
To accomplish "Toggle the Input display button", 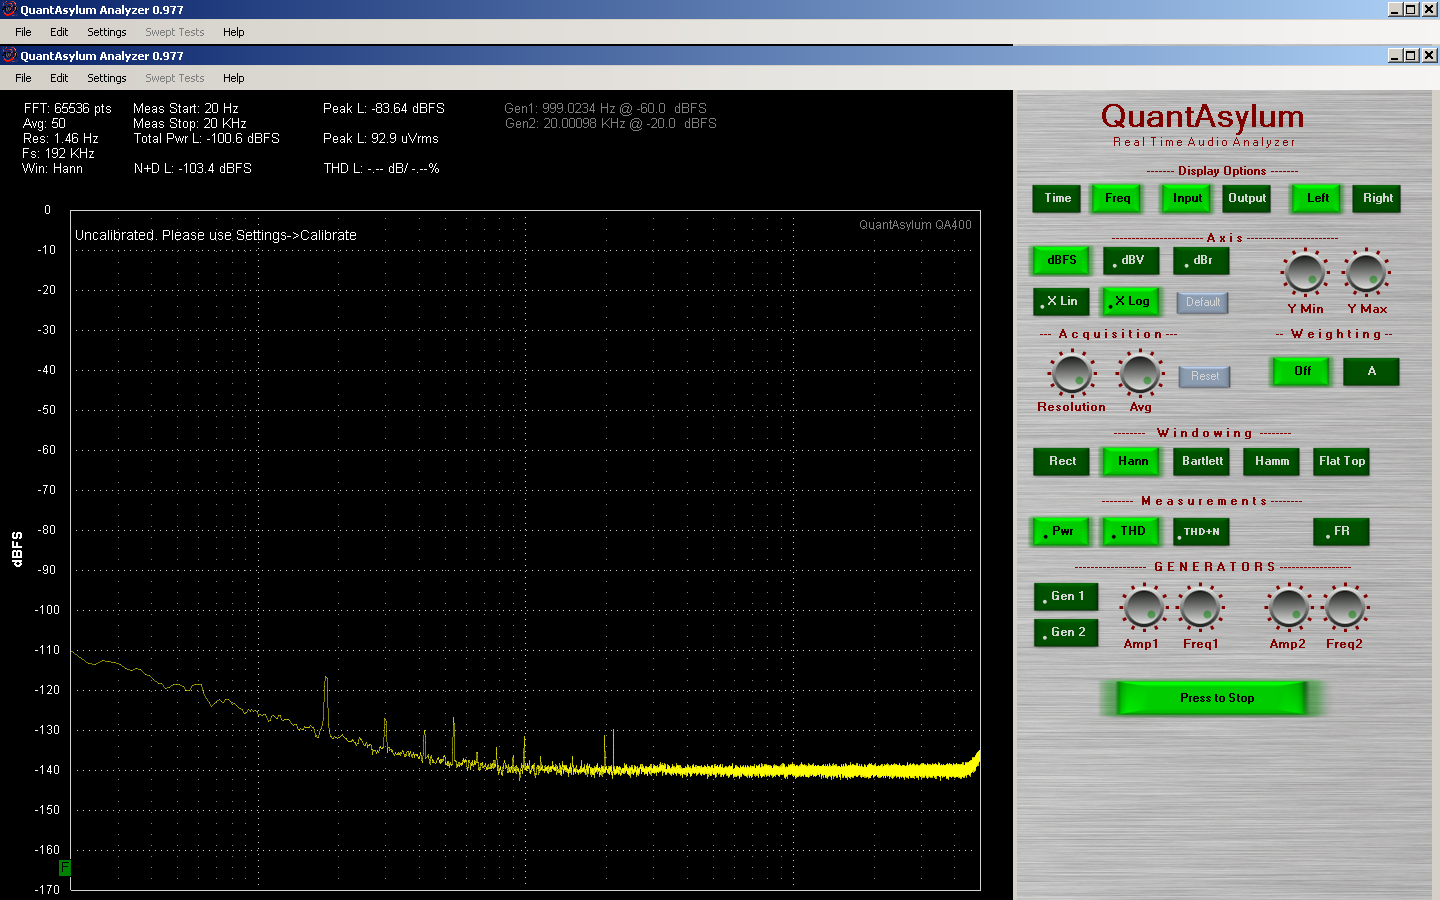I will pos(1187,198).
